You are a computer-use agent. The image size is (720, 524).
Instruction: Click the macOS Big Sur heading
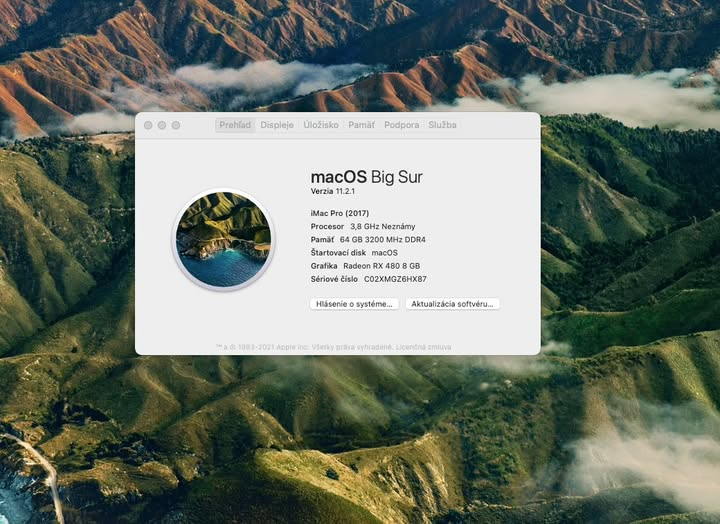[x=366, y=177]
